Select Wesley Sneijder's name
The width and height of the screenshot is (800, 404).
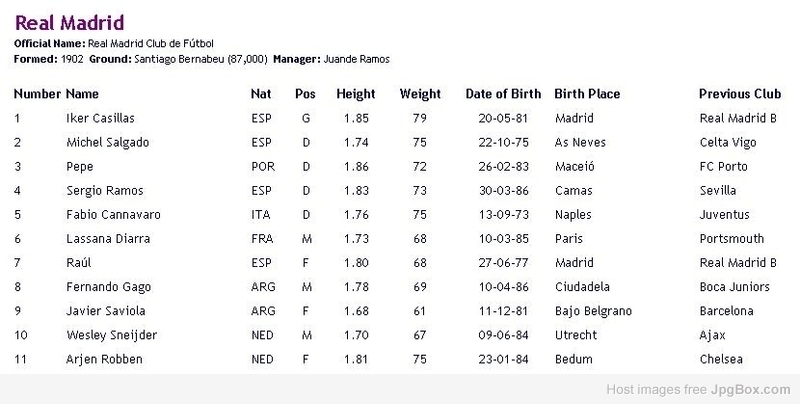[112, 335]
